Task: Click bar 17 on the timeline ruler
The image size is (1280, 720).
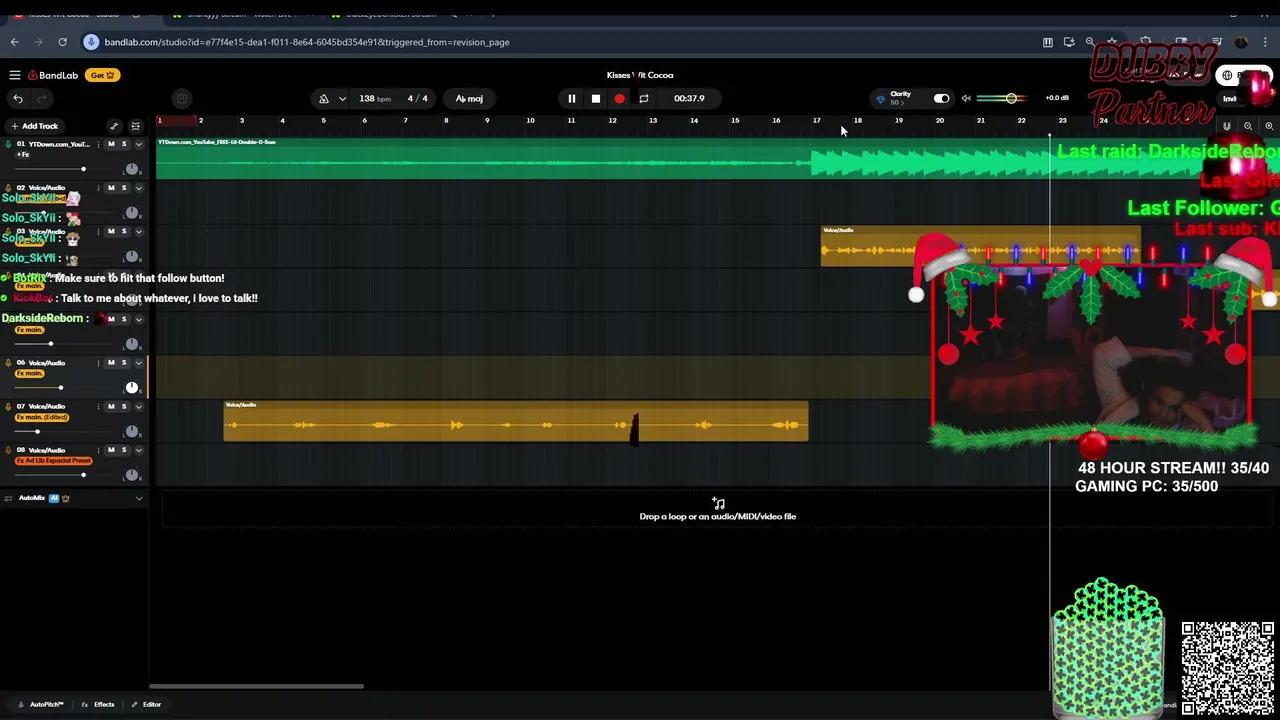Action: click(816, 121)
